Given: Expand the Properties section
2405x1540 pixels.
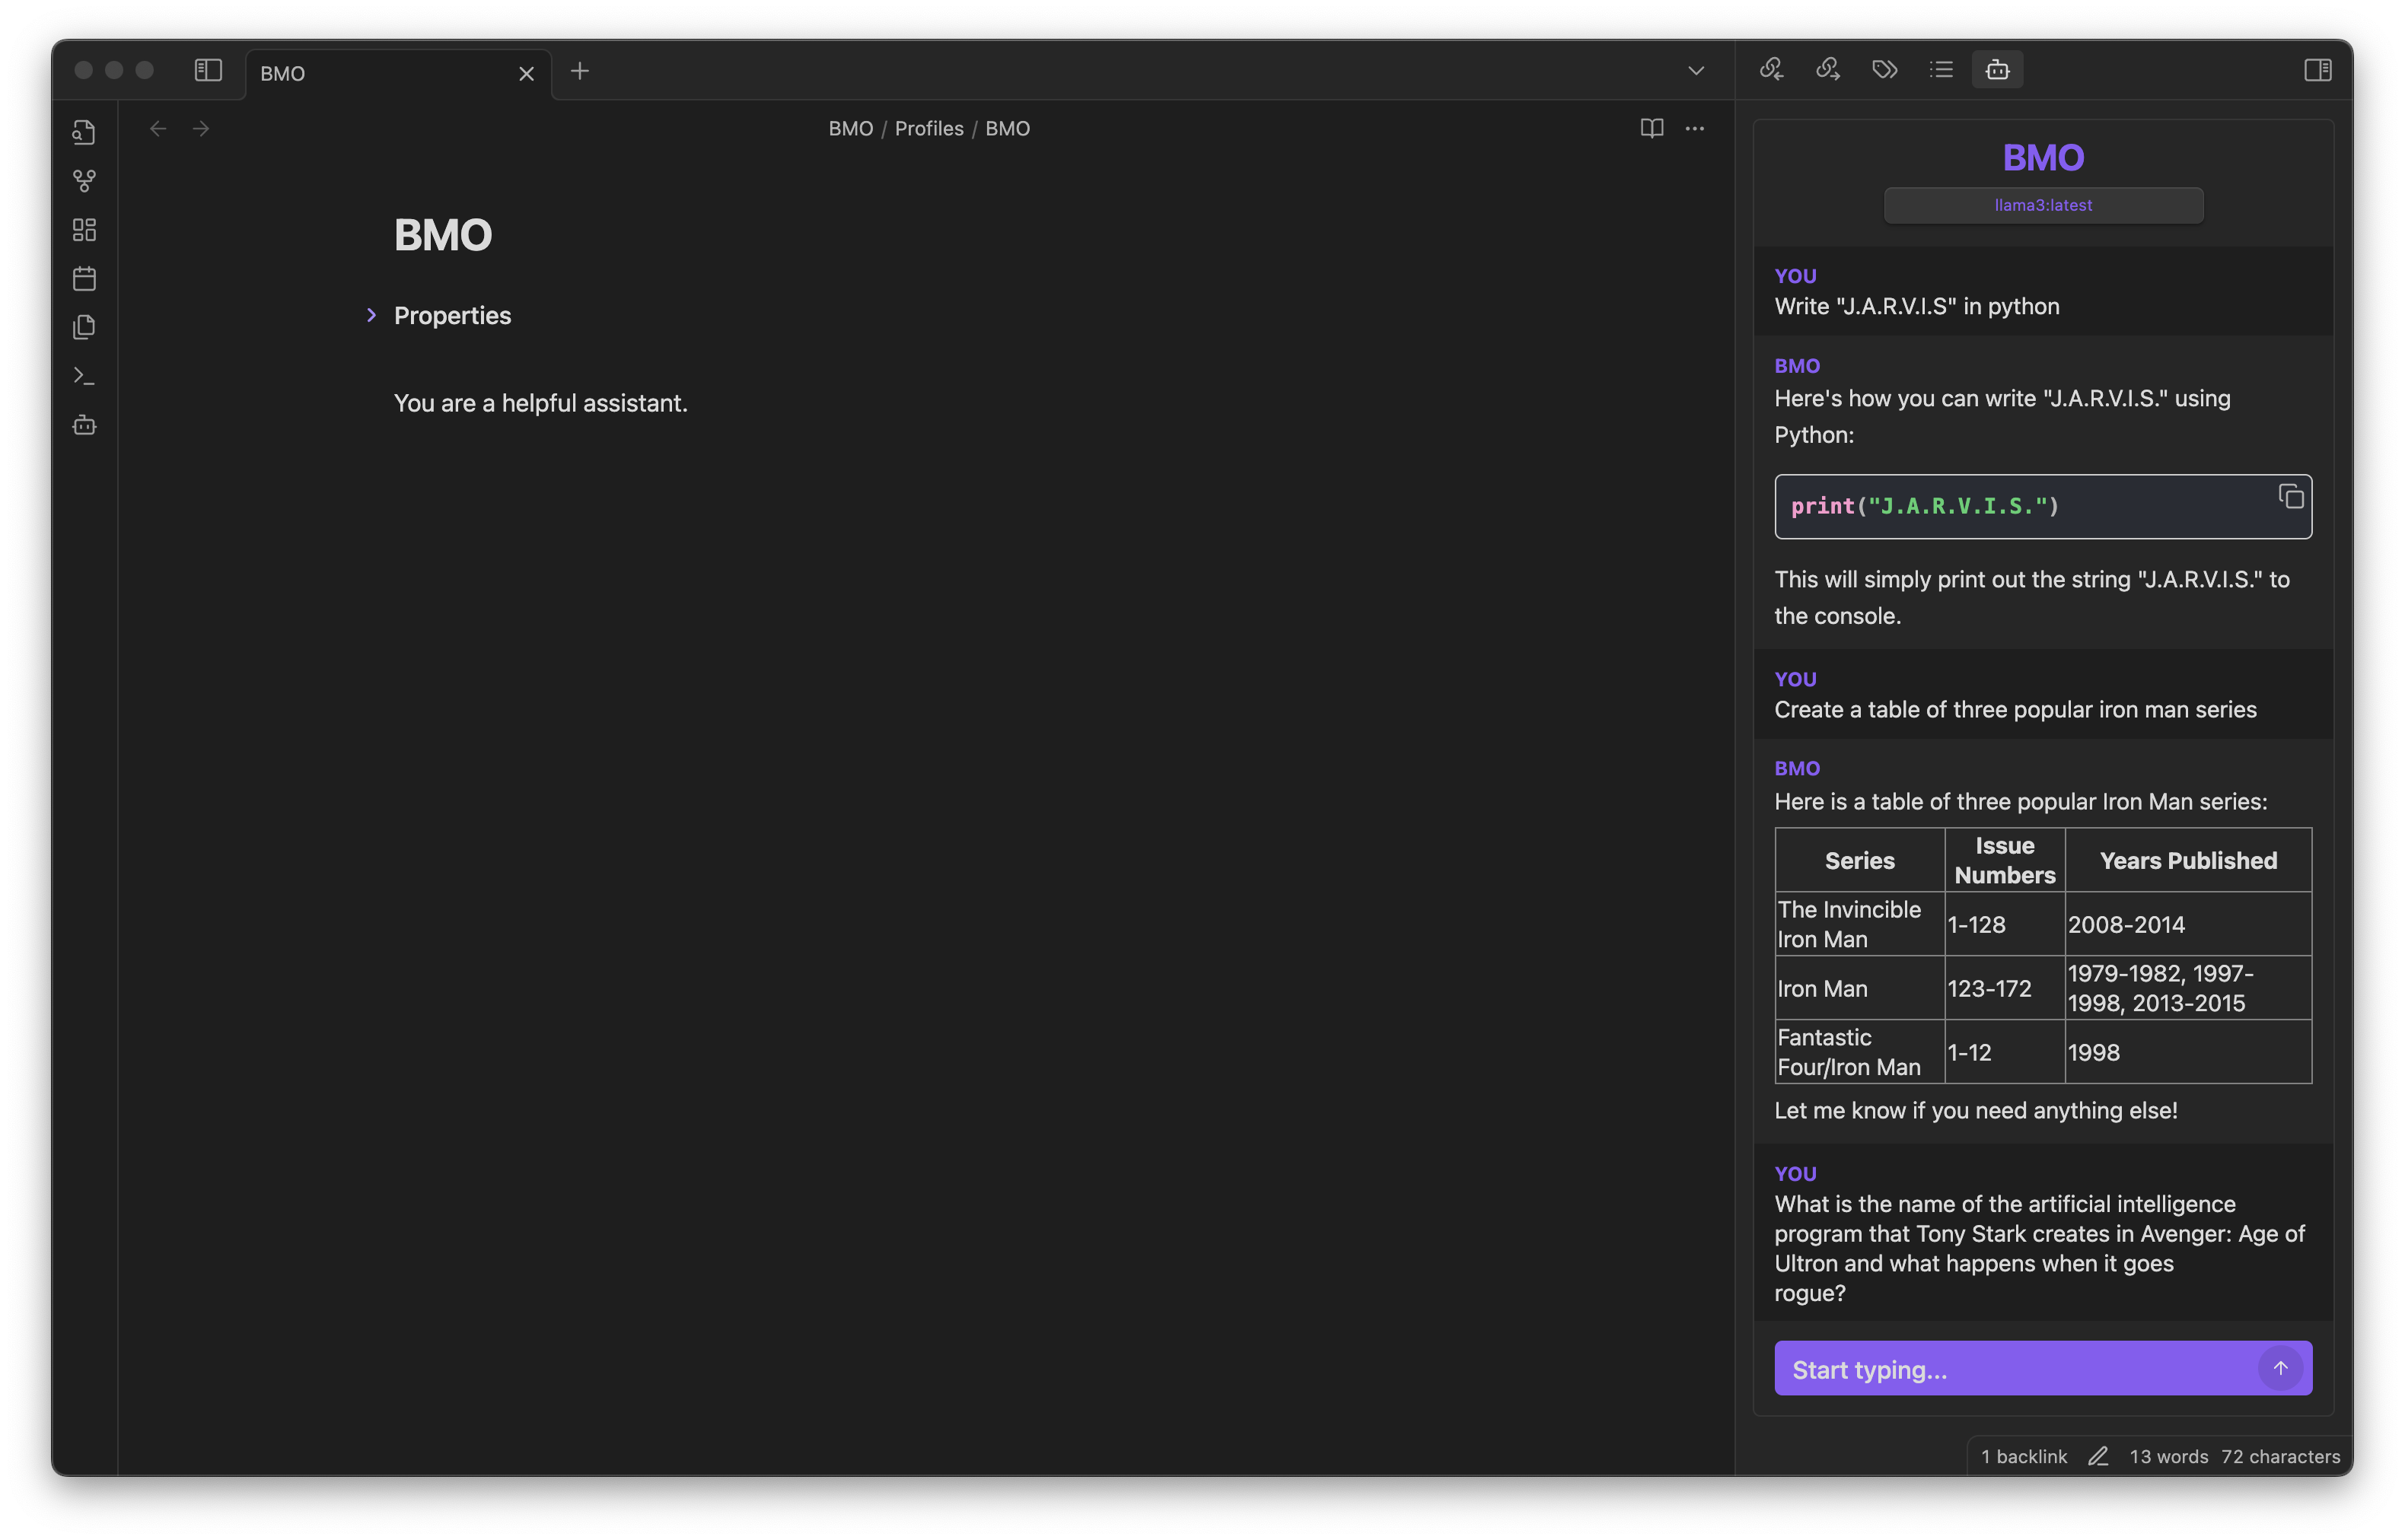Looking at the screenshot, I should (371, 315).
